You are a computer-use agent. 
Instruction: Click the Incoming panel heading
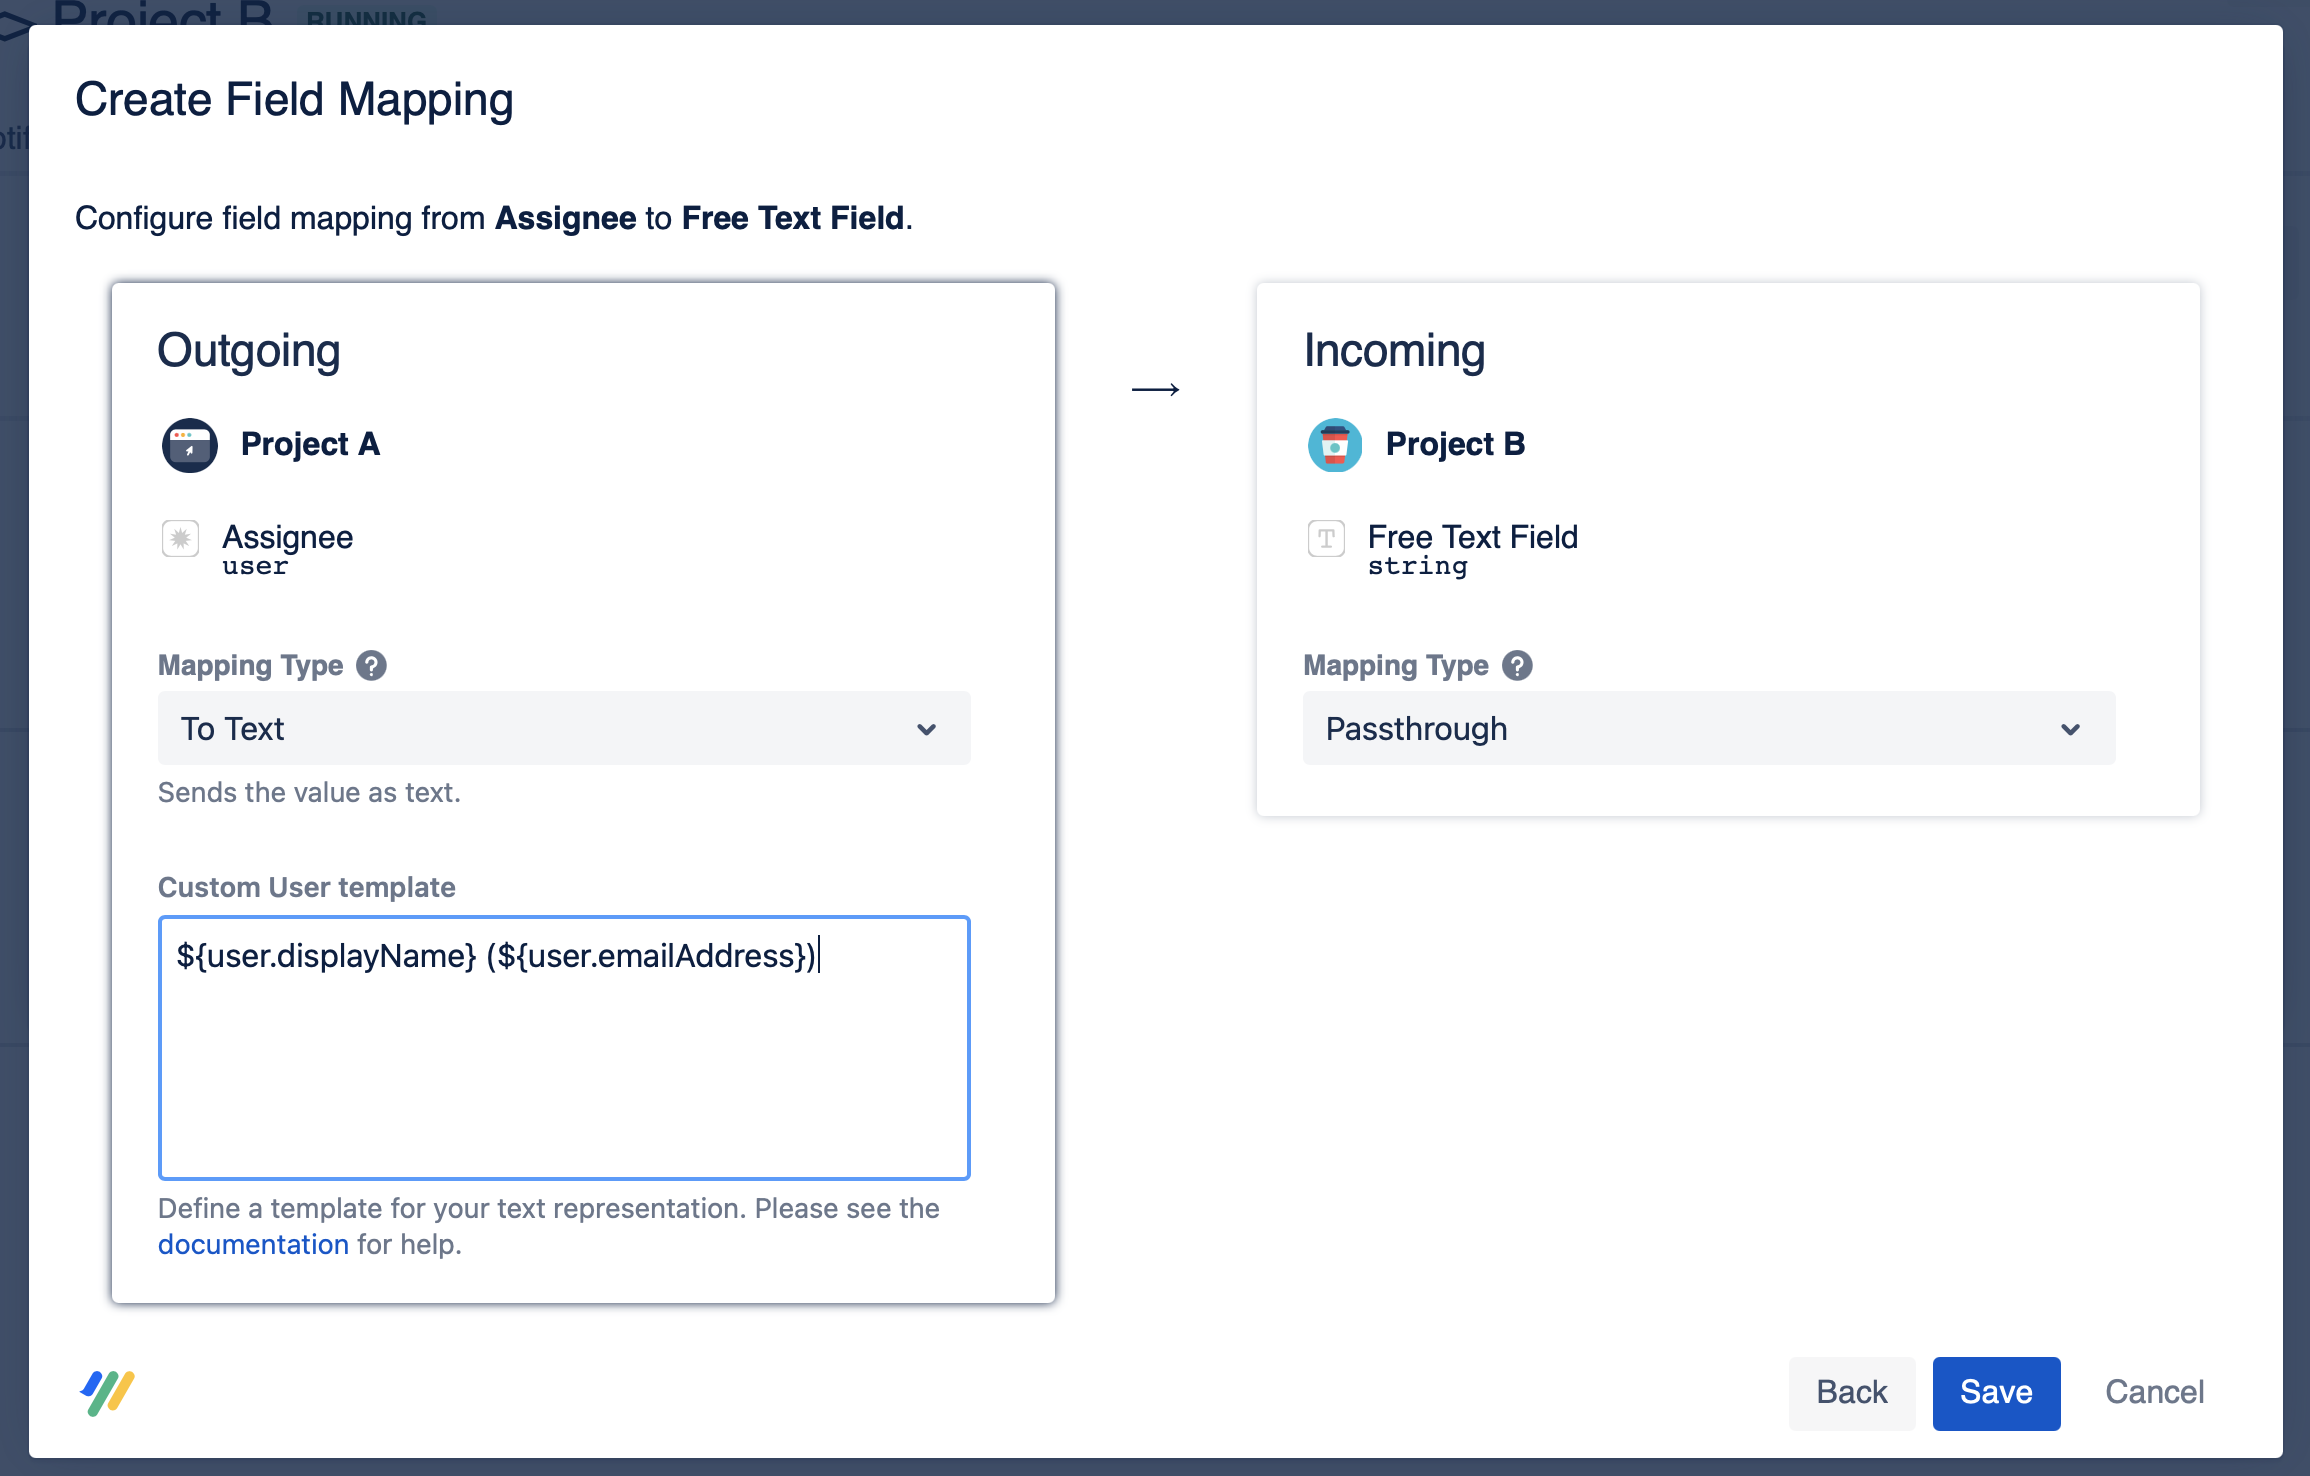[1394, 350]
